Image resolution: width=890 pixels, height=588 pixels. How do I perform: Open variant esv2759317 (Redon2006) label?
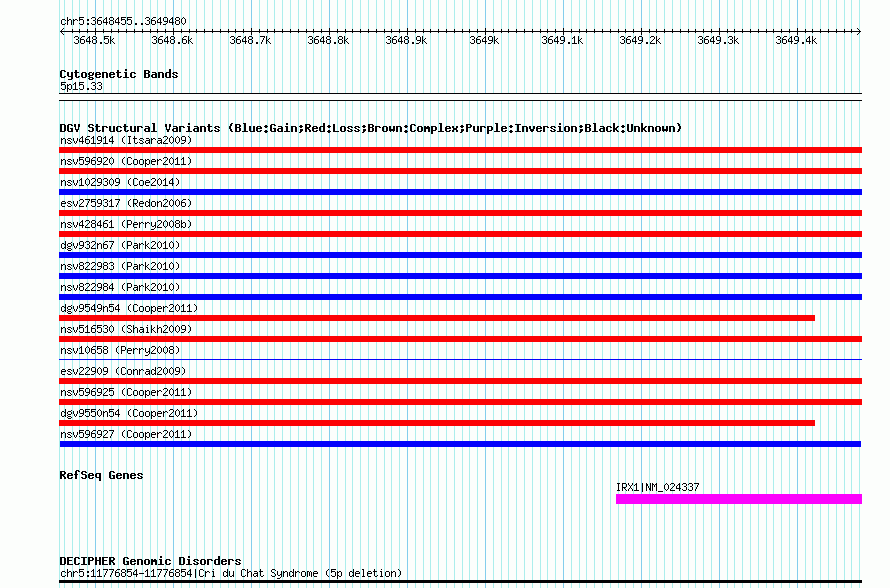pos(126,203)
